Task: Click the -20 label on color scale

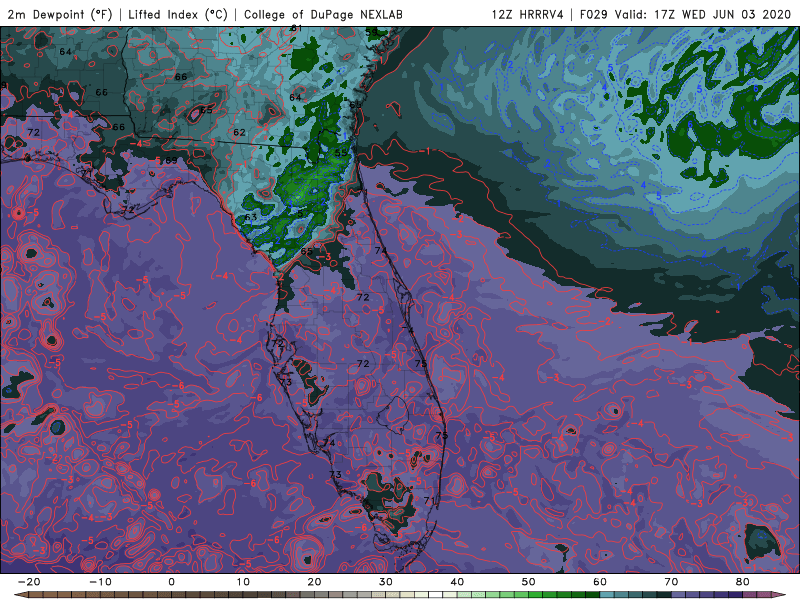Action: (x=29, y=582)
